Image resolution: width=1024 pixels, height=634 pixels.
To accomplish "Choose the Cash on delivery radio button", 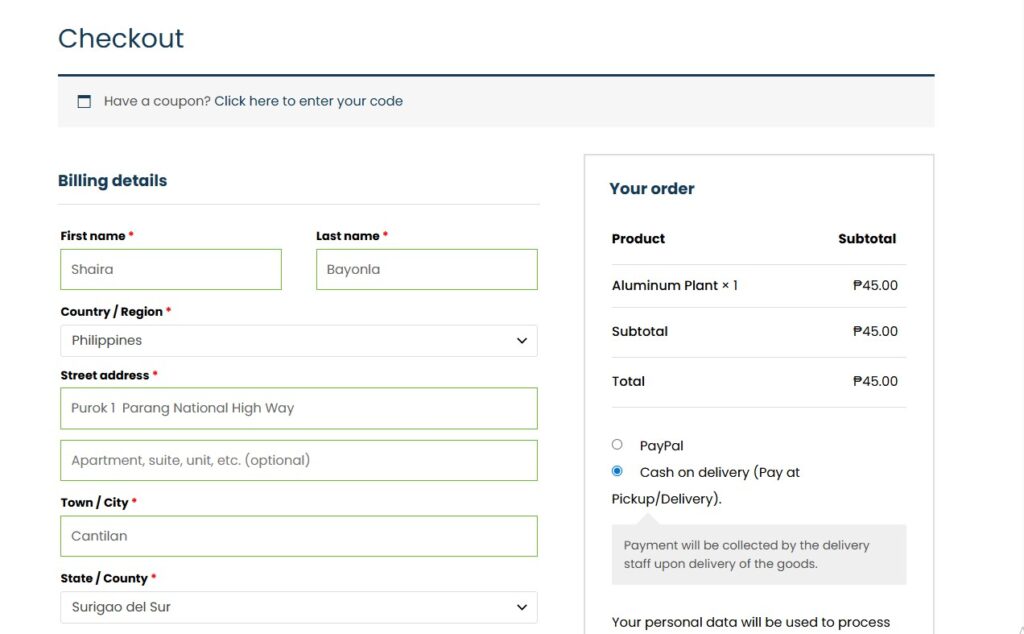I will pos(617,471).
